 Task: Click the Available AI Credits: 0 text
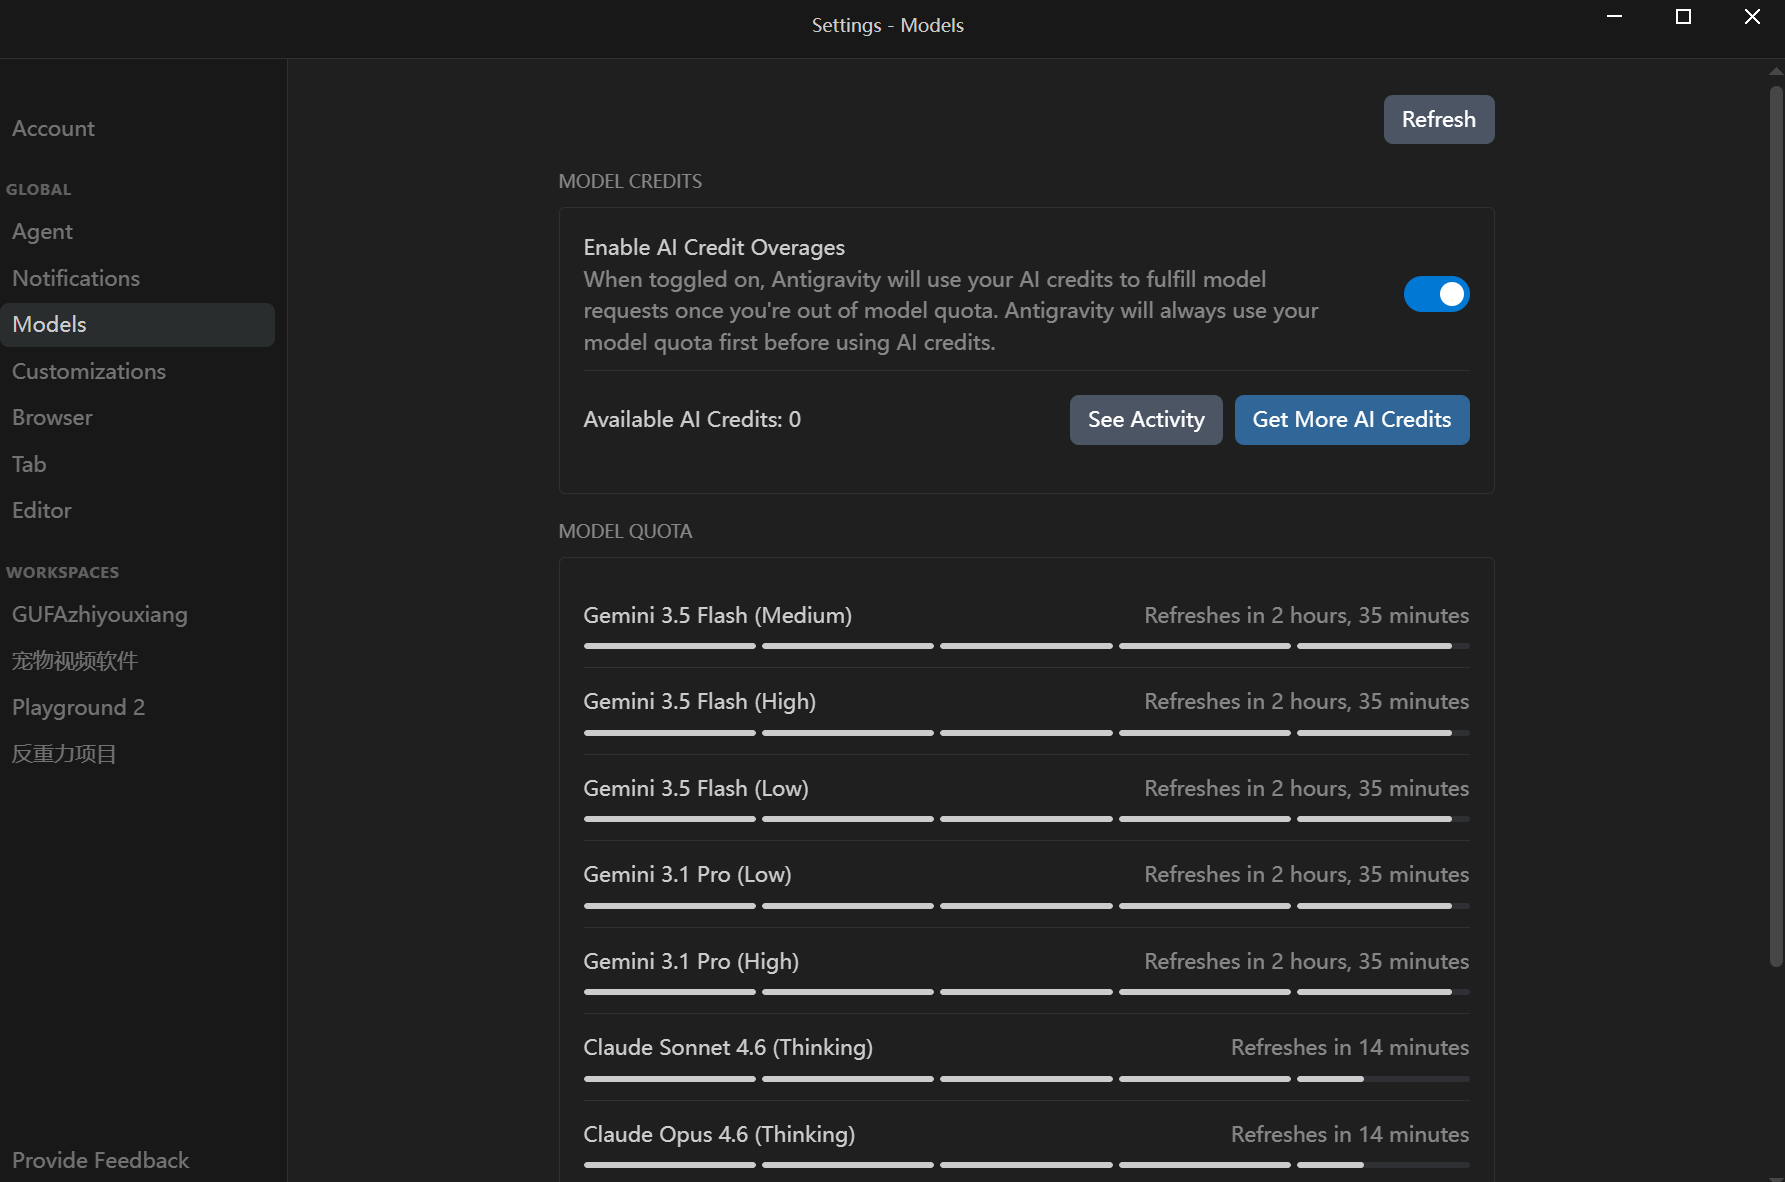(x=692, y=419)
